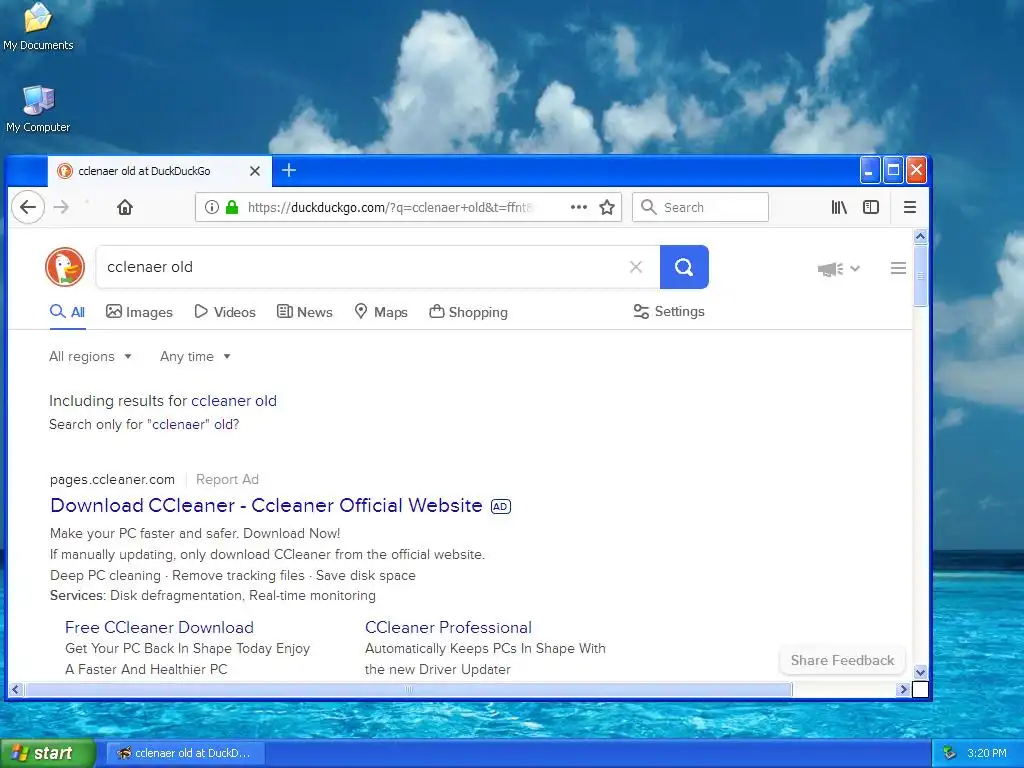Open the Firefox hamburger menu

pos(910,207)
